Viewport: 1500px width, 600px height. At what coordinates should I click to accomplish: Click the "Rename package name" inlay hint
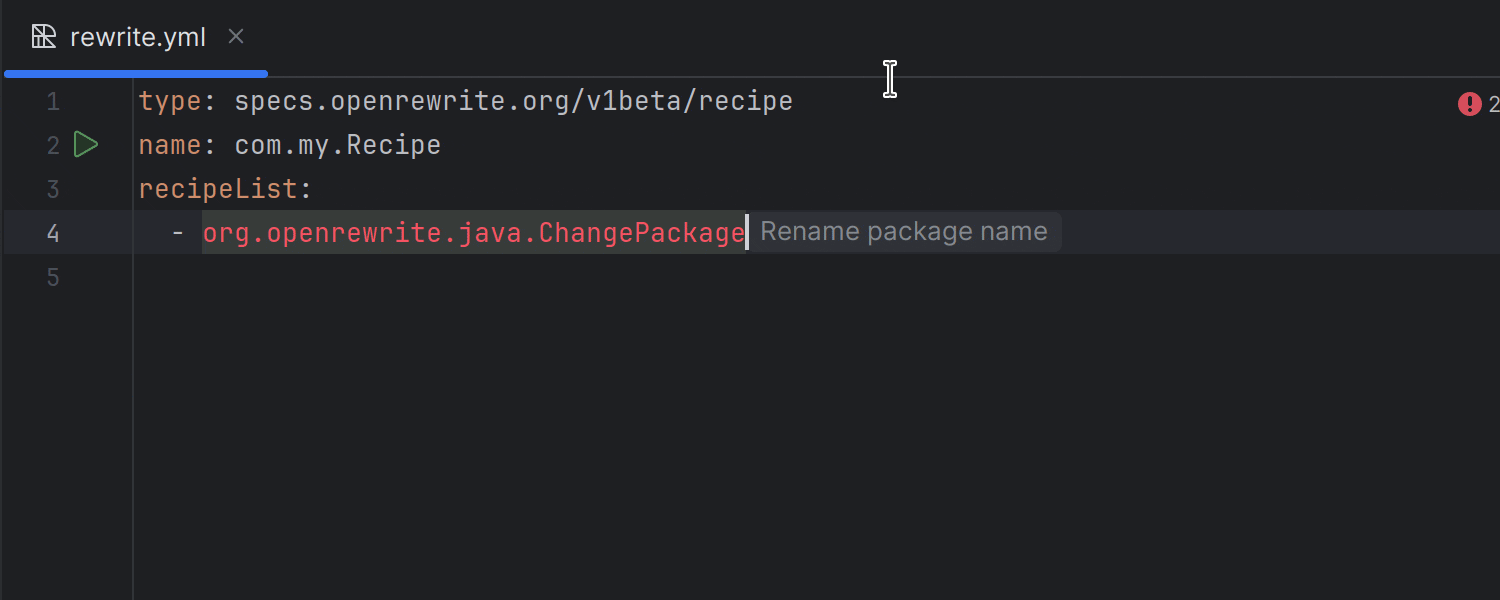[903, 232]
